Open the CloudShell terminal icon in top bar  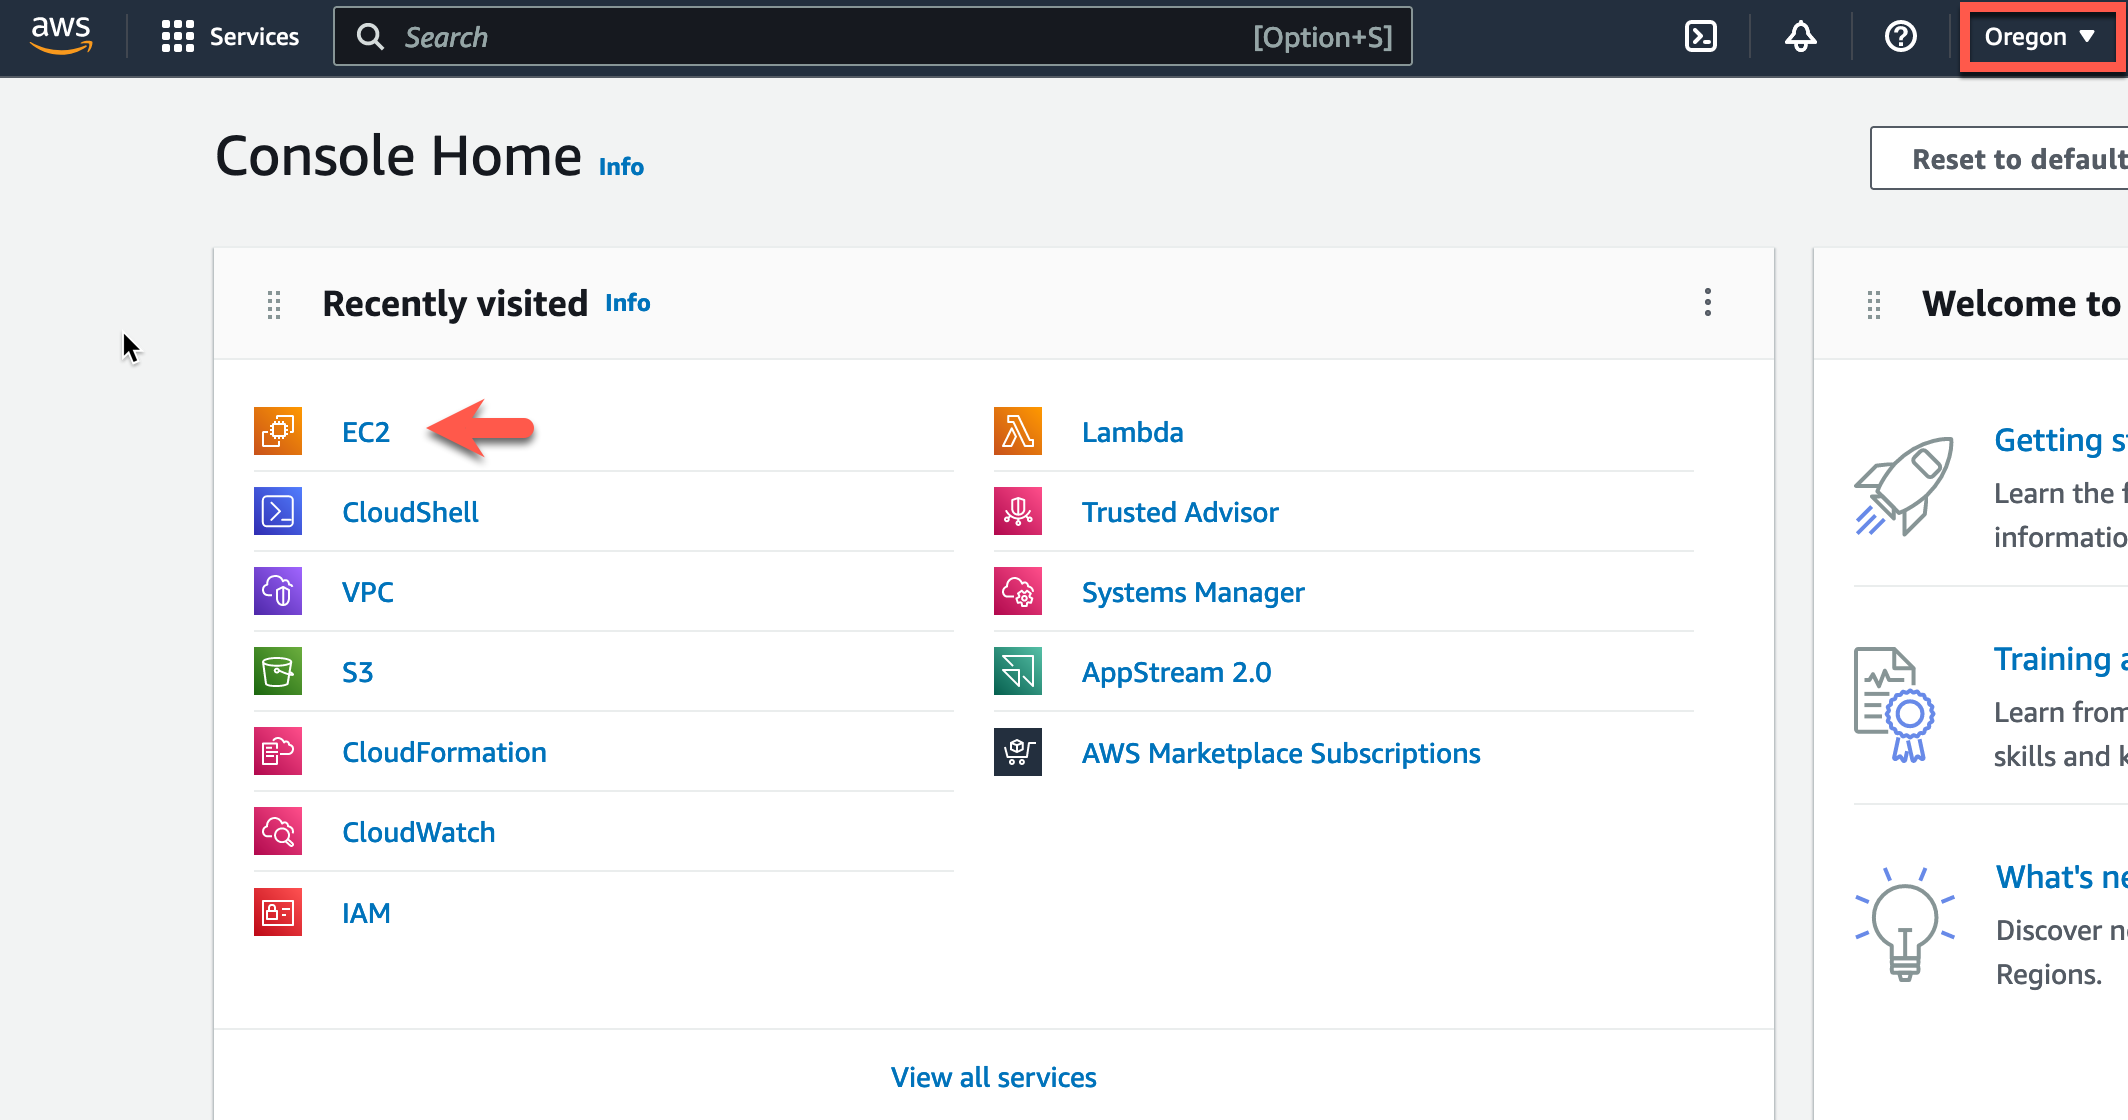(1700, 37)
